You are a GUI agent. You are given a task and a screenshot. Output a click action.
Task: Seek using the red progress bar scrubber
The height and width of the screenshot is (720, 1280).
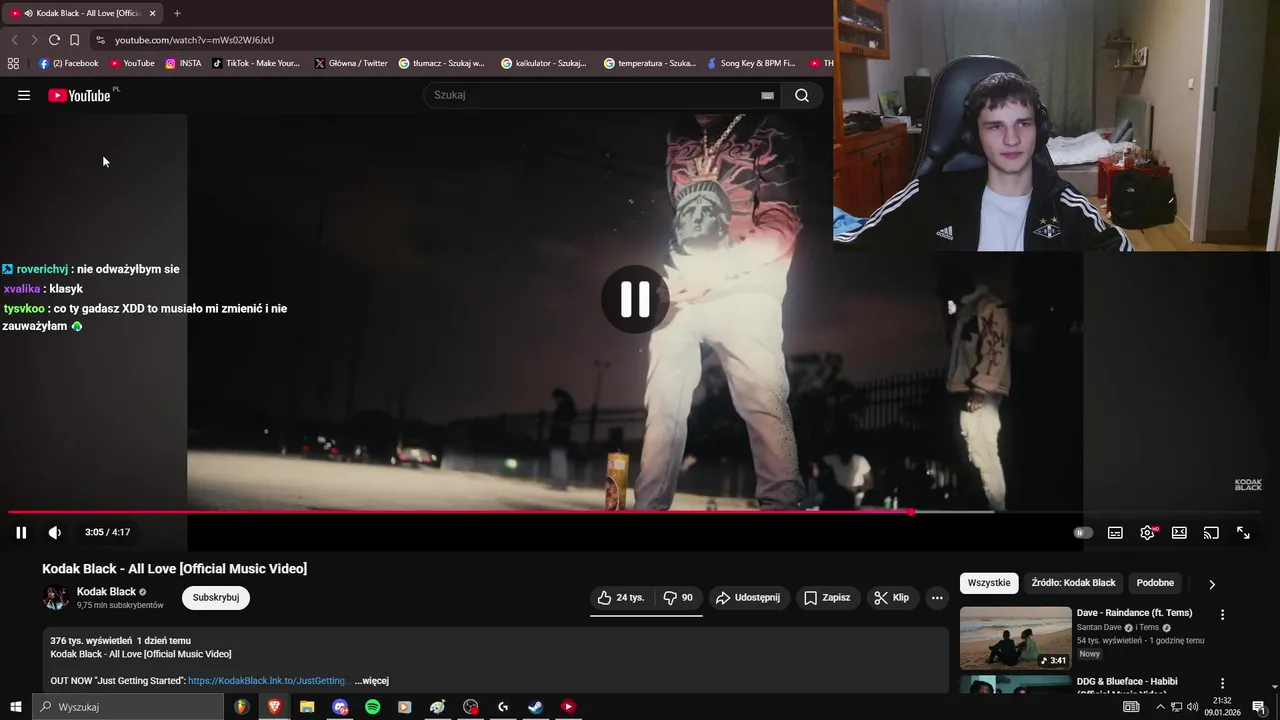click(x=911, y=512)
